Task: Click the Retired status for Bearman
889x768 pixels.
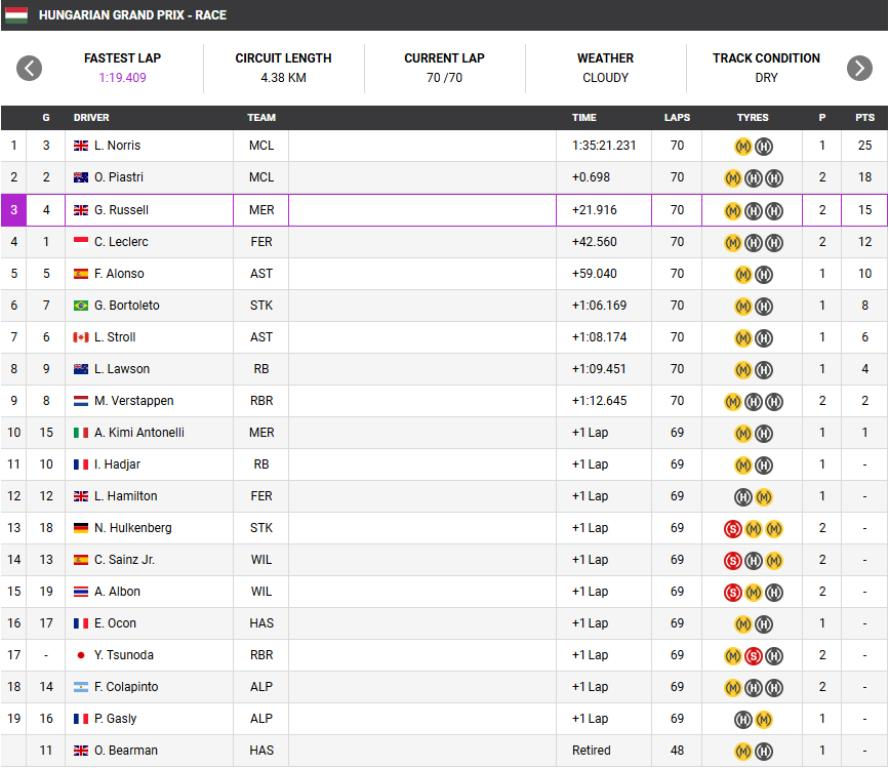Action: coord(591,750)
